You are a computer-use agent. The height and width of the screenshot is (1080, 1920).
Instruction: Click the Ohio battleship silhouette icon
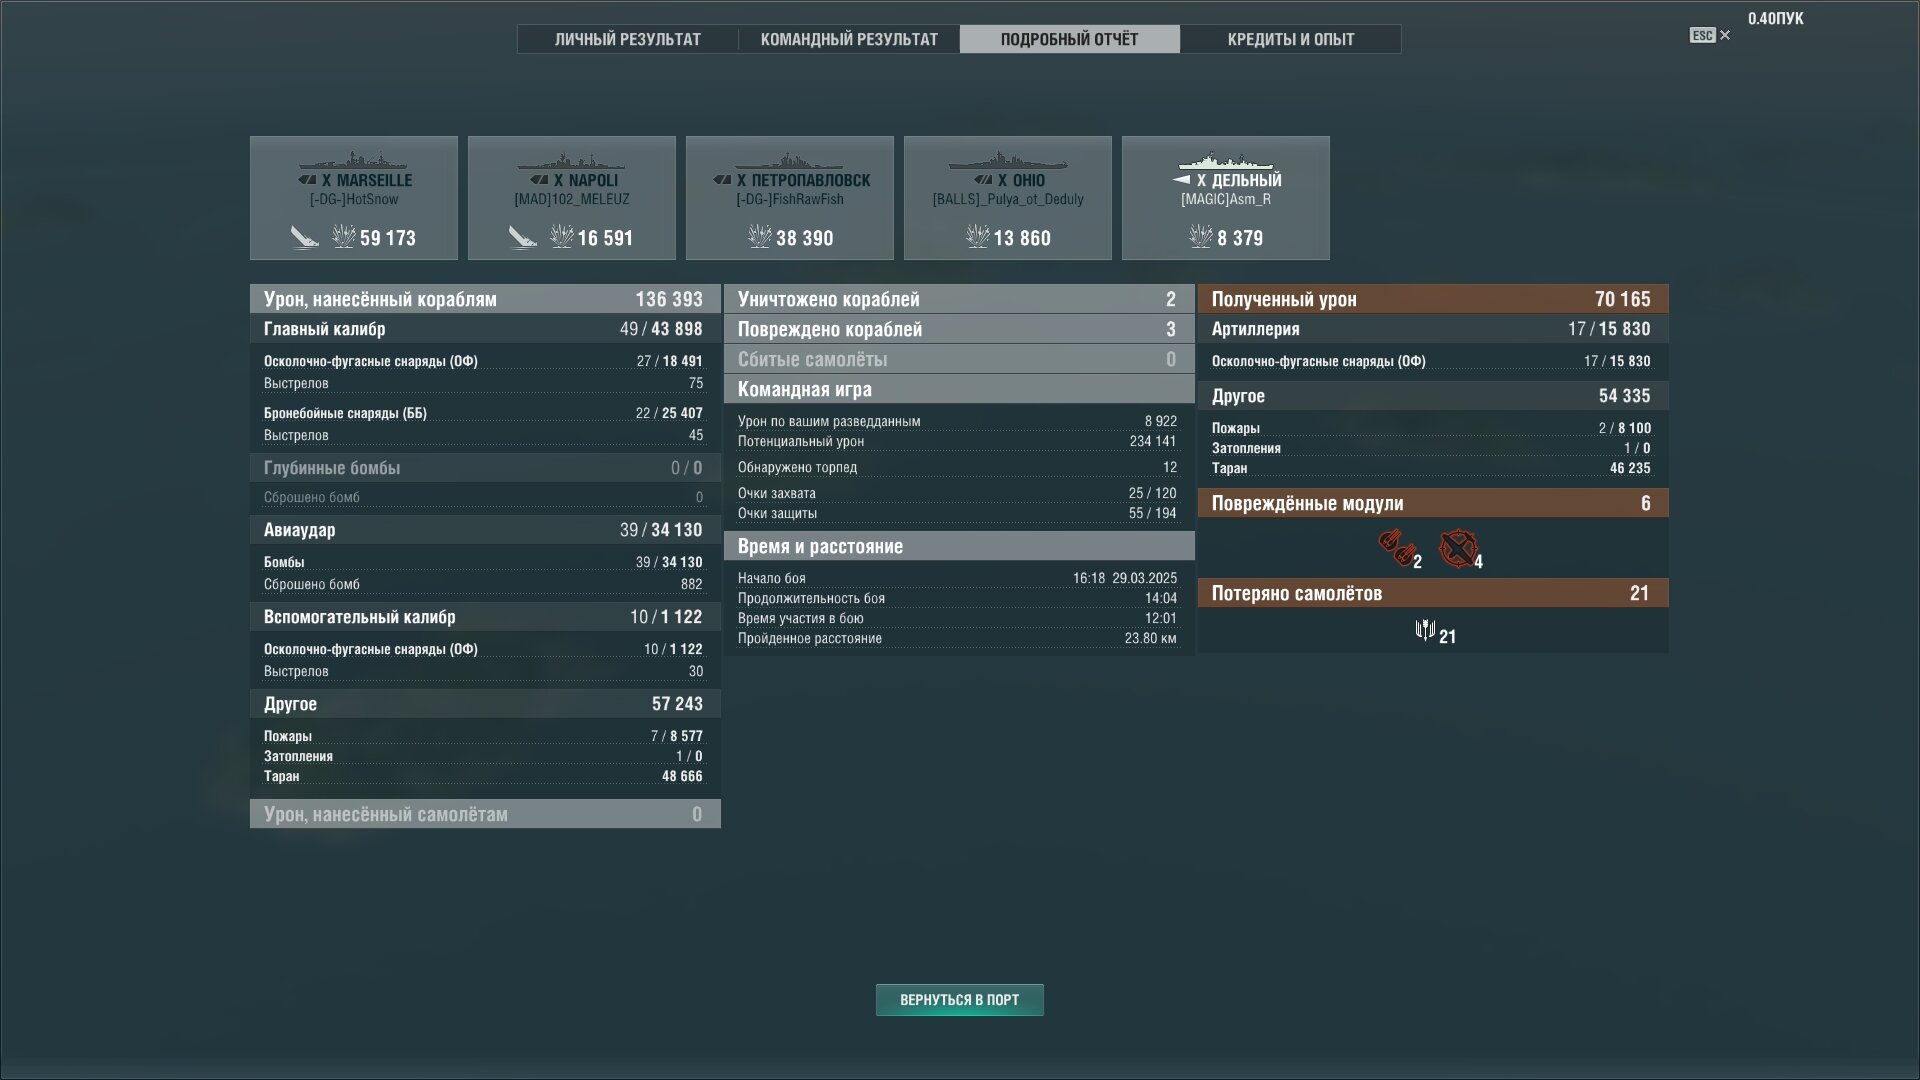[x=1007, y=160]
